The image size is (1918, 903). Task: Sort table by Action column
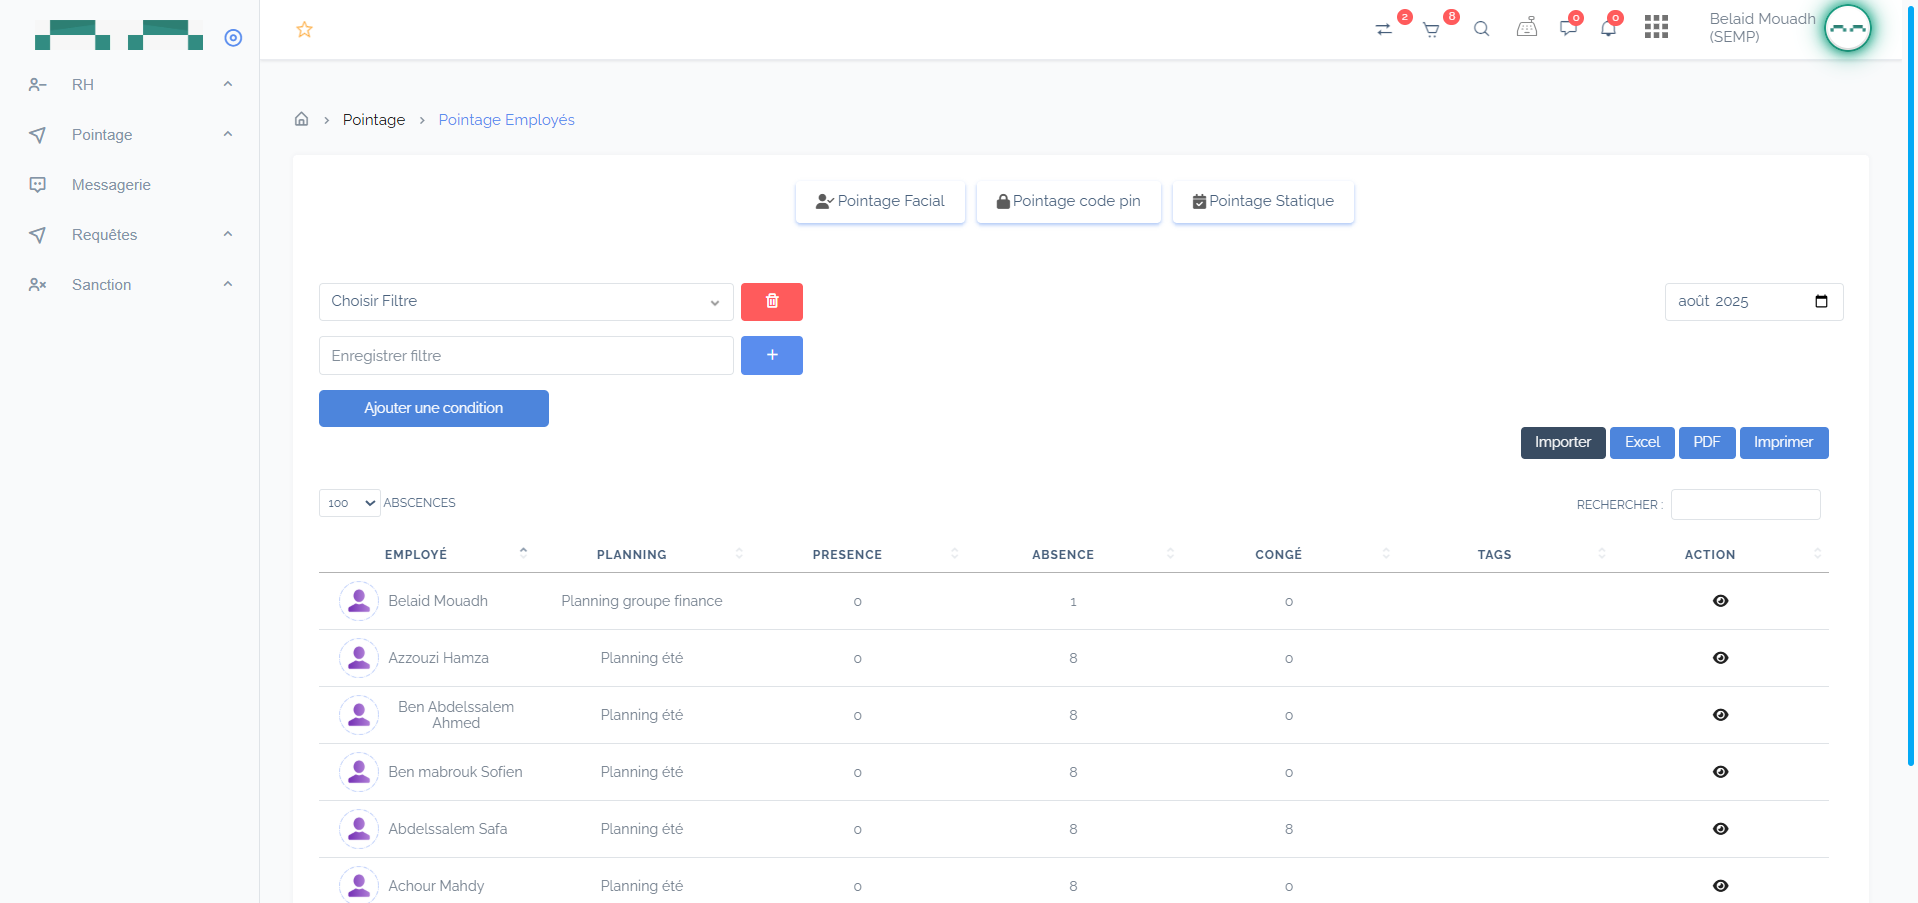(x=1721, y=554)
